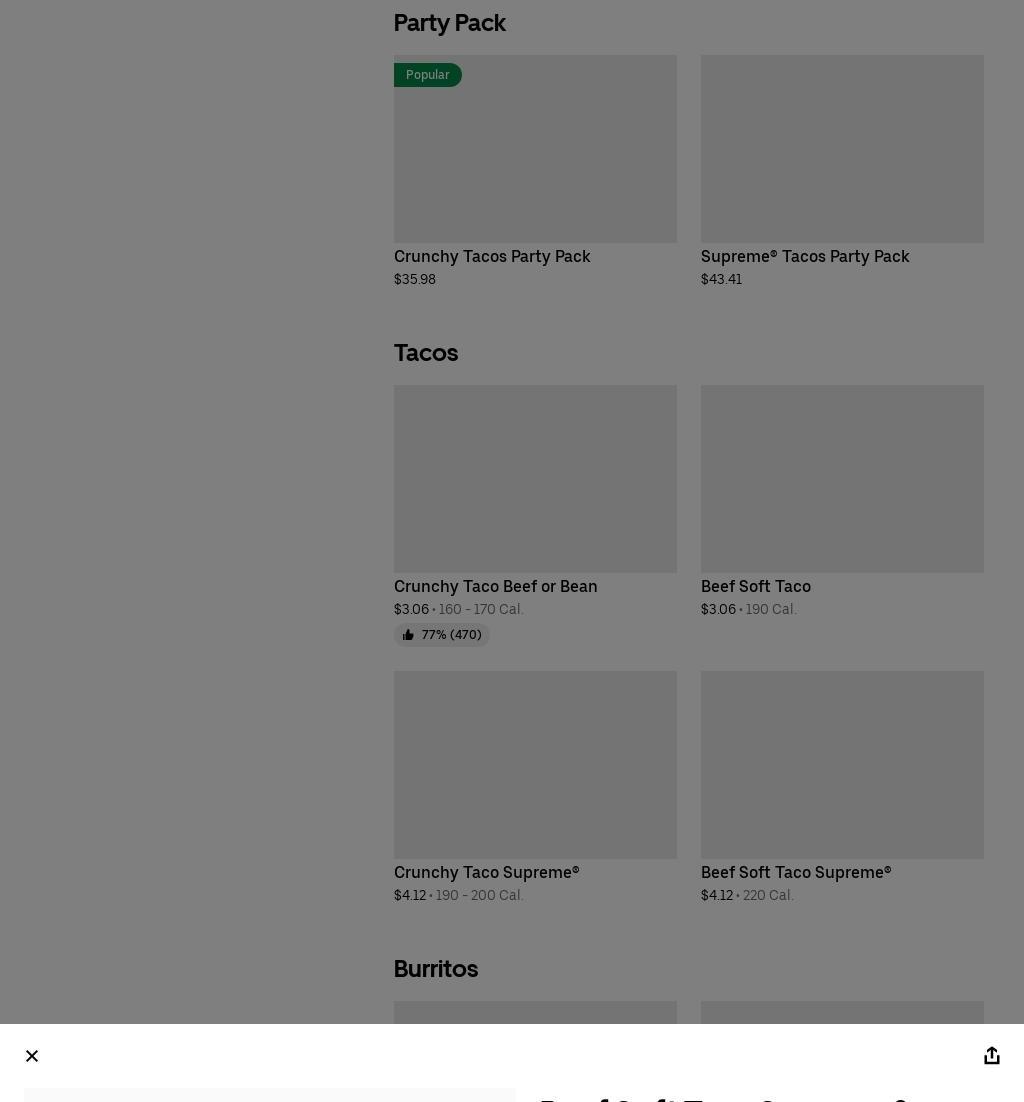Open Beef Soft Taco Supreme photo
The image size is (1024, 1102).
click(842, 765)
